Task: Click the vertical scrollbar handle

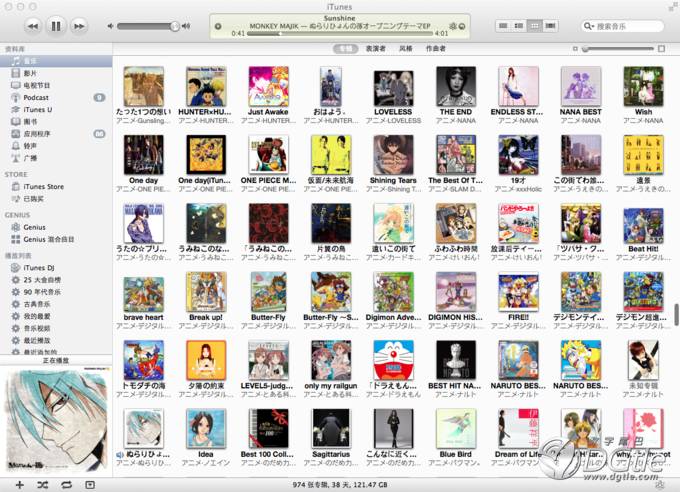Action: (677, 315)
